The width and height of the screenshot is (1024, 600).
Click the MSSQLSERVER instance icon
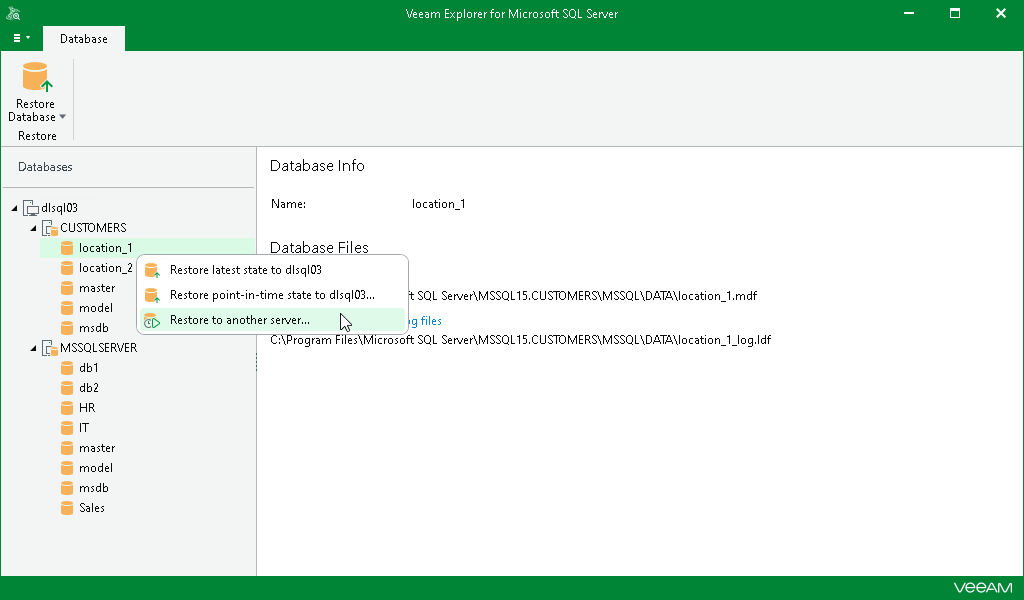point(50,348)
